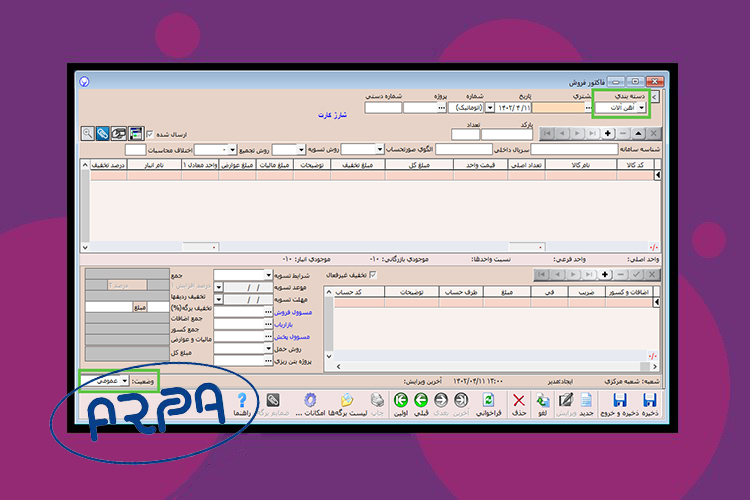This screenshot has height=500, width=750.
Task: Toggle the ارسال شده checkbox
Action: click(150, 134)
